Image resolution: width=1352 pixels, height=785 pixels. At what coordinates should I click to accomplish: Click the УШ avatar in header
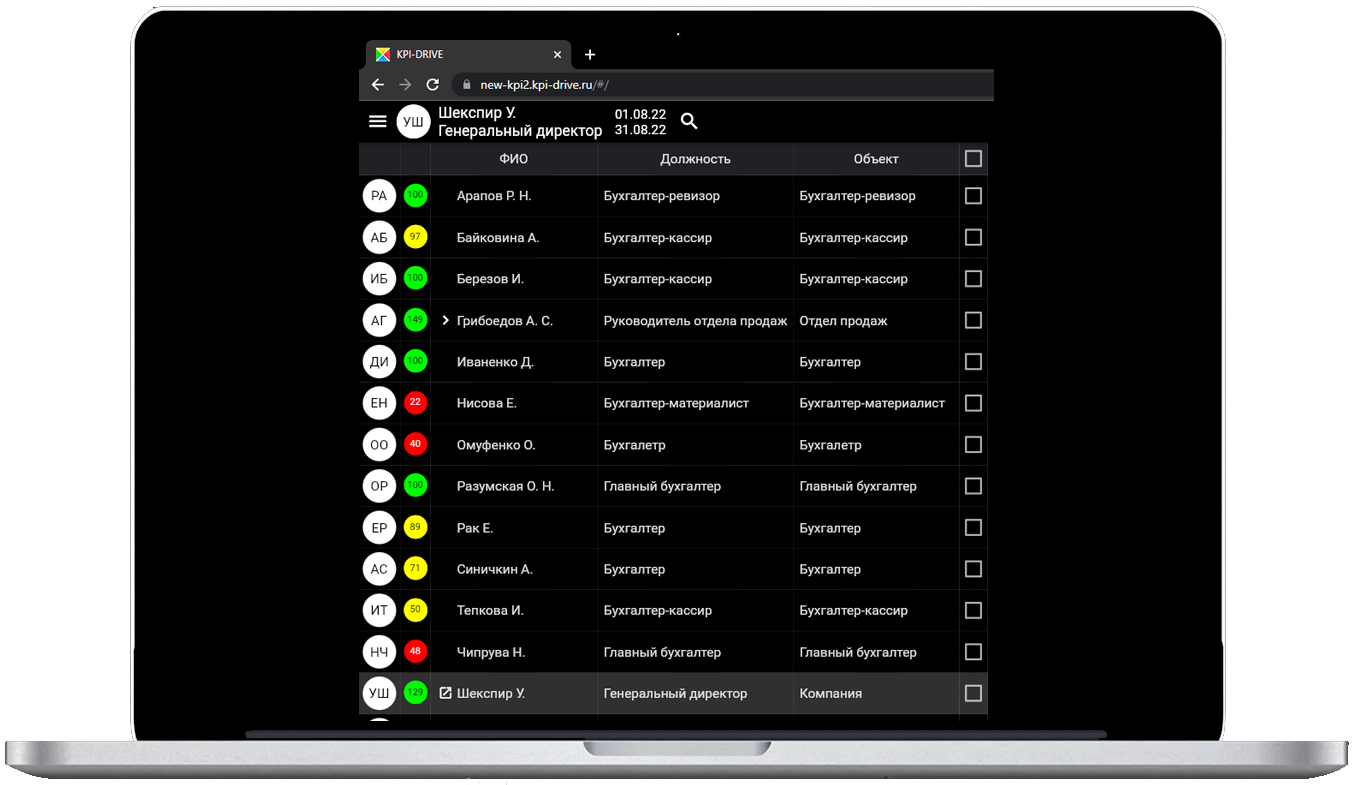pyautogui.click(x=413, y=122)
